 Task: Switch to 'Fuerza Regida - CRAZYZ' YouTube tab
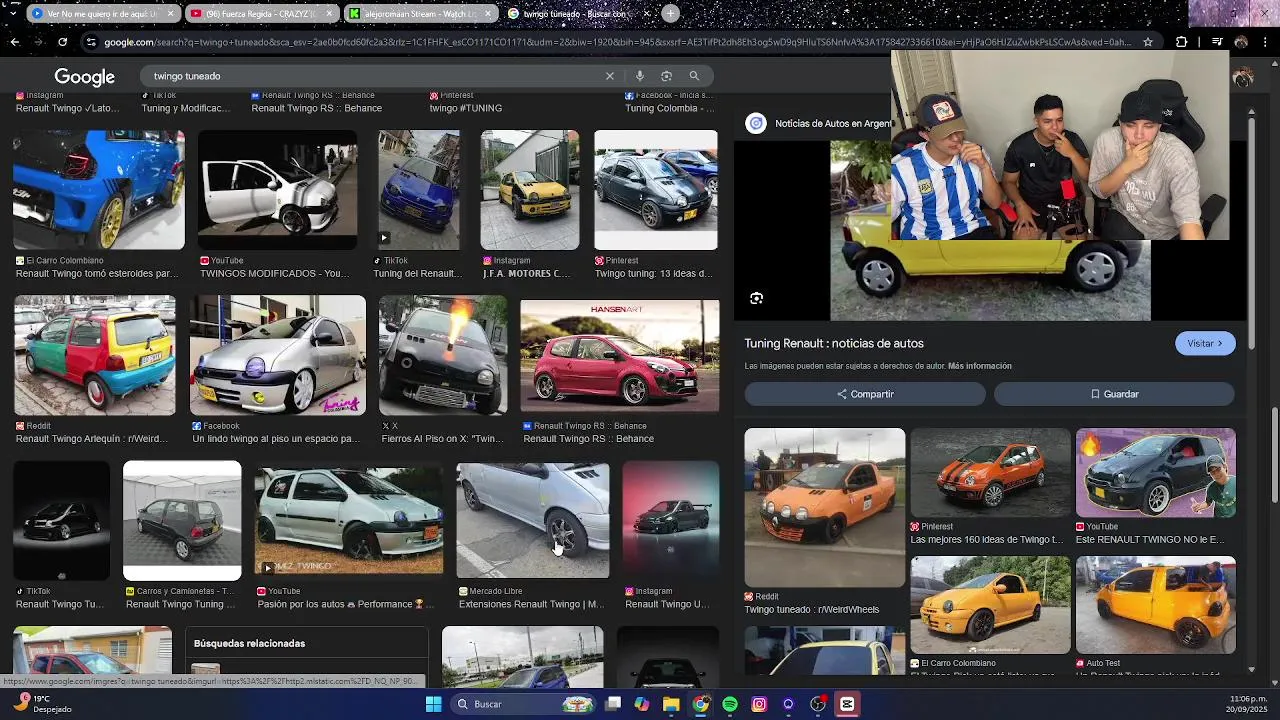click(x=263, y=14)
